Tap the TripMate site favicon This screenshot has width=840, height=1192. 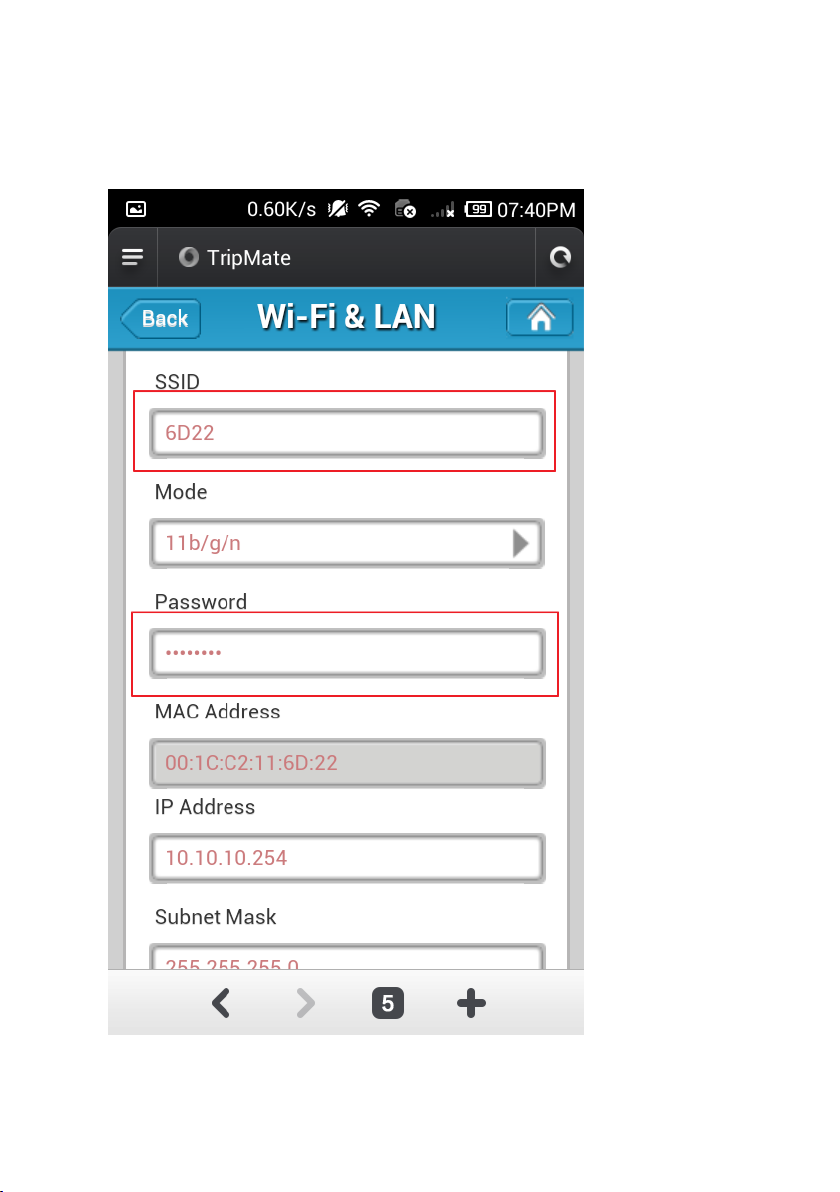pos(189,257)
